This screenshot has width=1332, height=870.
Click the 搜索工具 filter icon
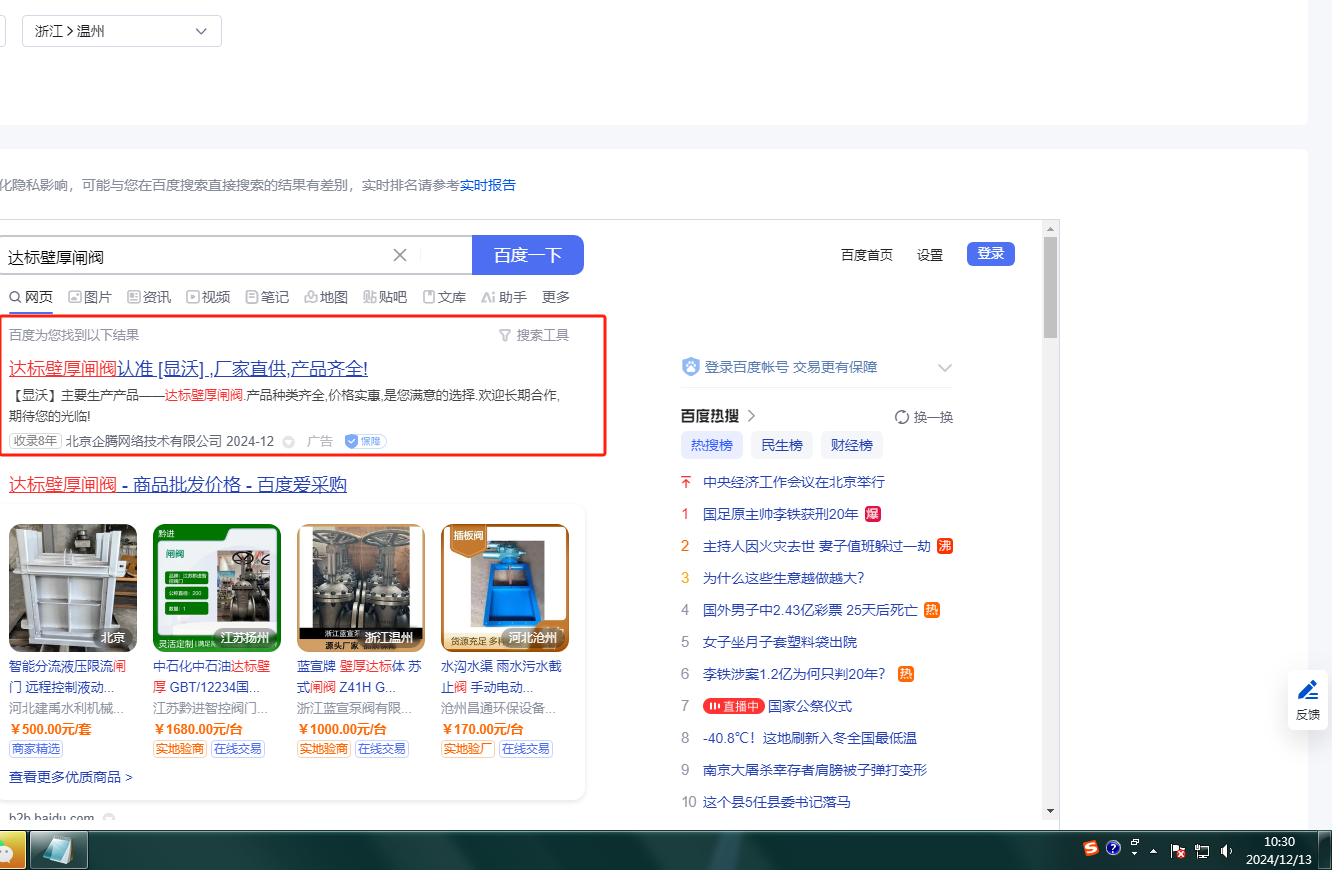[505, 336]
